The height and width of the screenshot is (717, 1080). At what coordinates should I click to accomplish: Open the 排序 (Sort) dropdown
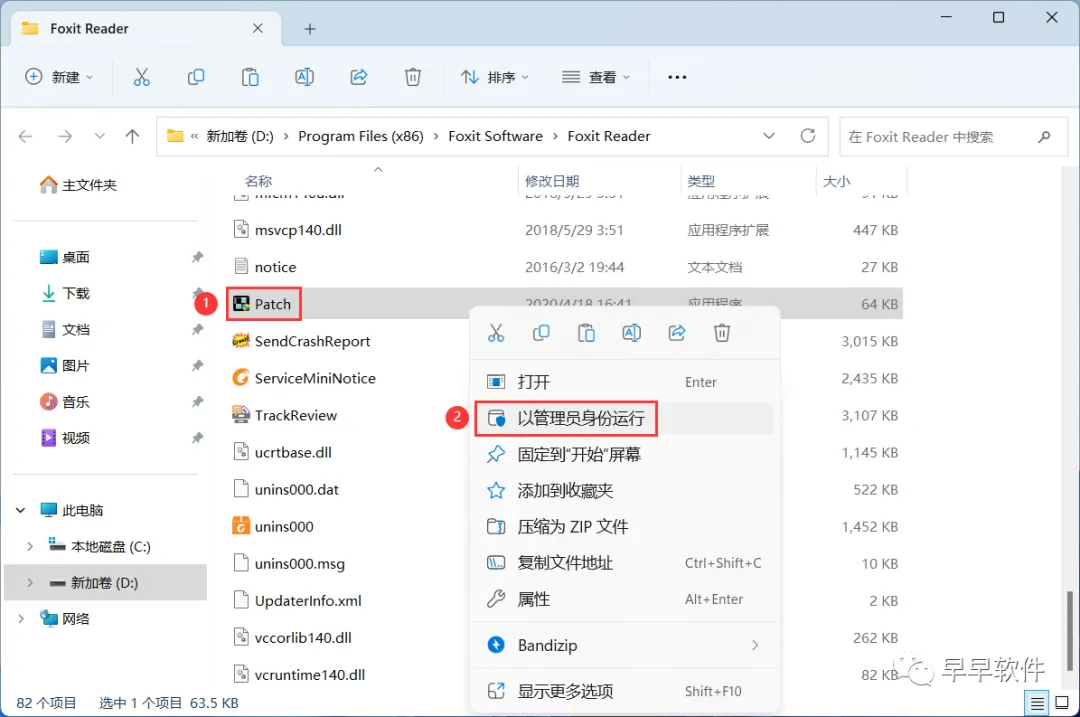click(495, 77)
